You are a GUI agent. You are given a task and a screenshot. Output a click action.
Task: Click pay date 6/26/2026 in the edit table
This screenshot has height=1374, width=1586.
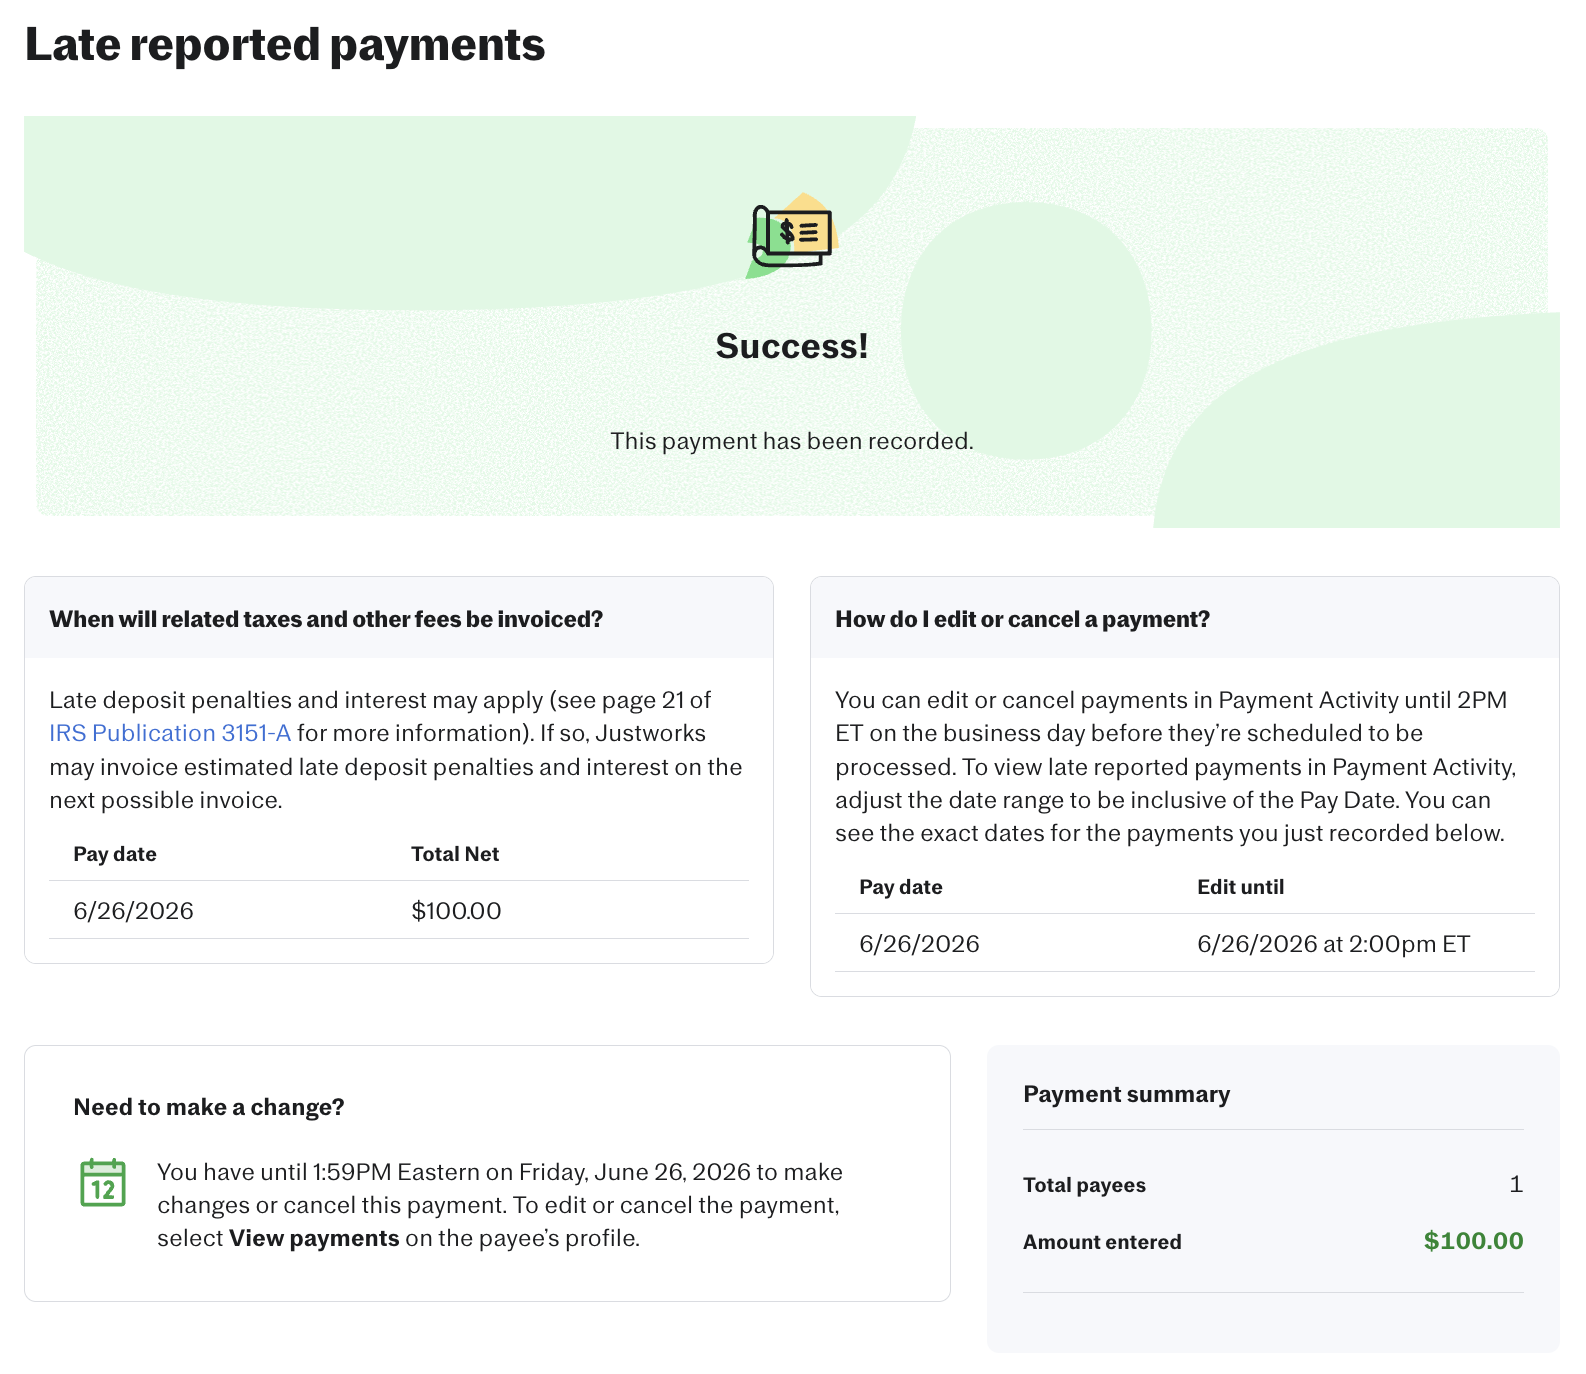(x=919, y=944)
